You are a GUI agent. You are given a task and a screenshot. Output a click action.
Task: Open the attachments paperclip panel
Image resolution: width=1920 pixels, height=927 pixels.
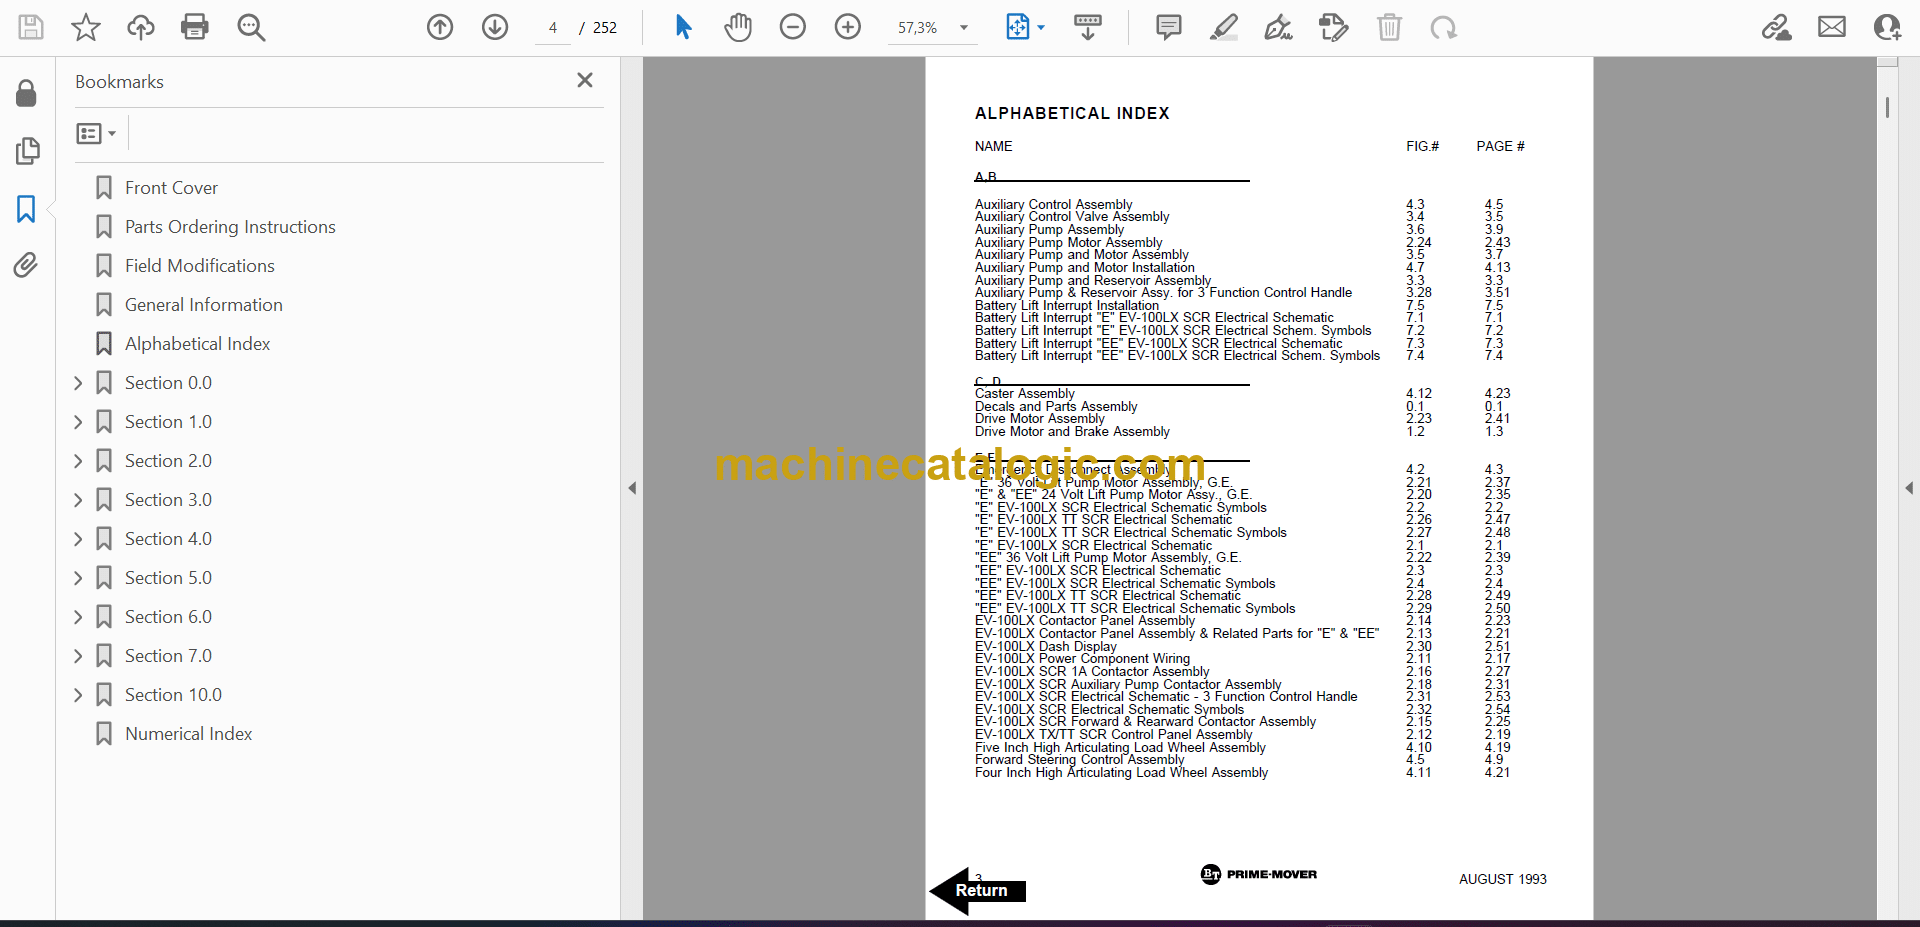pyautogui.click(x=26, y=265)
